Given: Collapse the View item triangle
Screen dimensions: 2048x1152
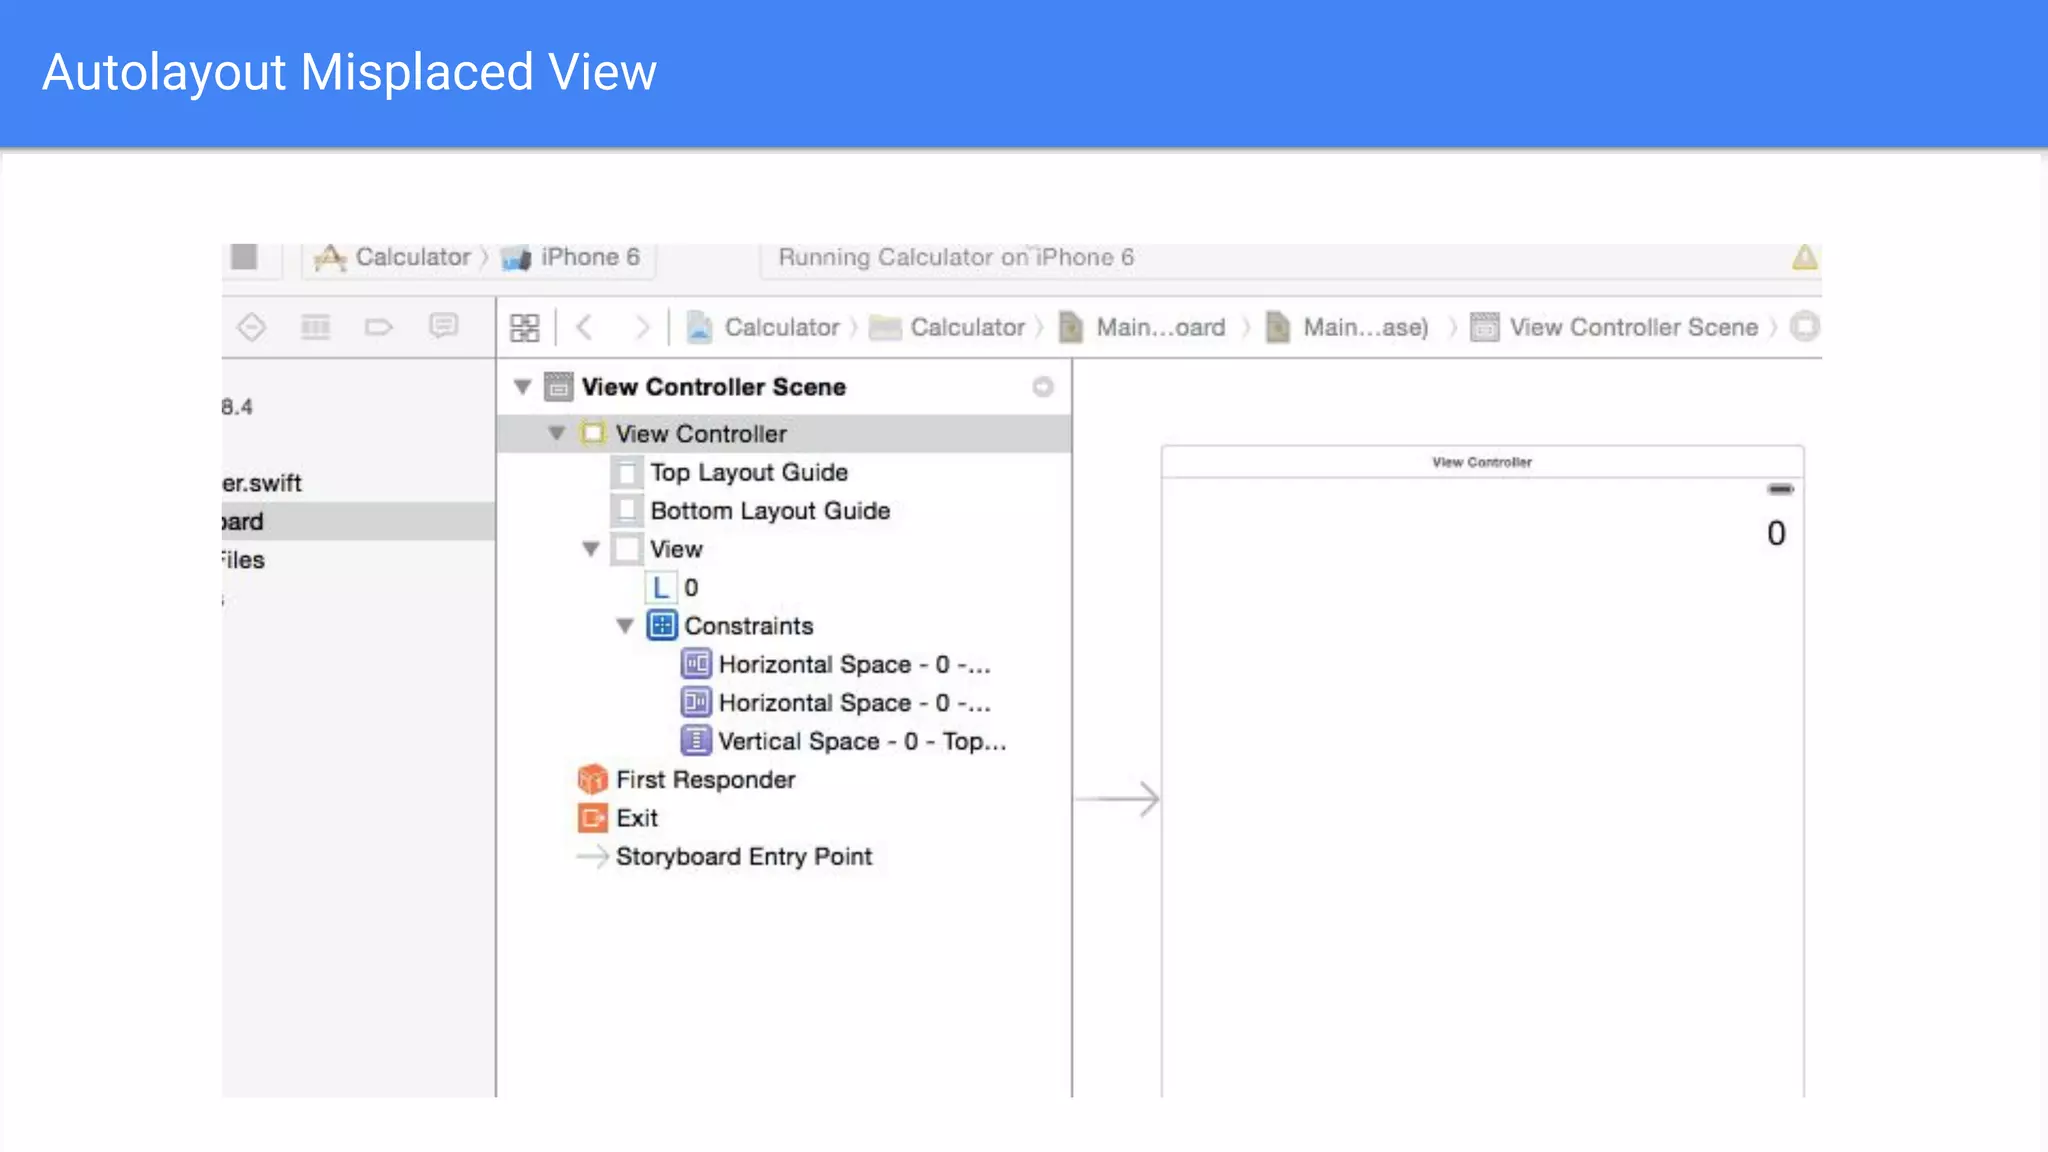Looking at the screenshot, I should pos(591,549).
